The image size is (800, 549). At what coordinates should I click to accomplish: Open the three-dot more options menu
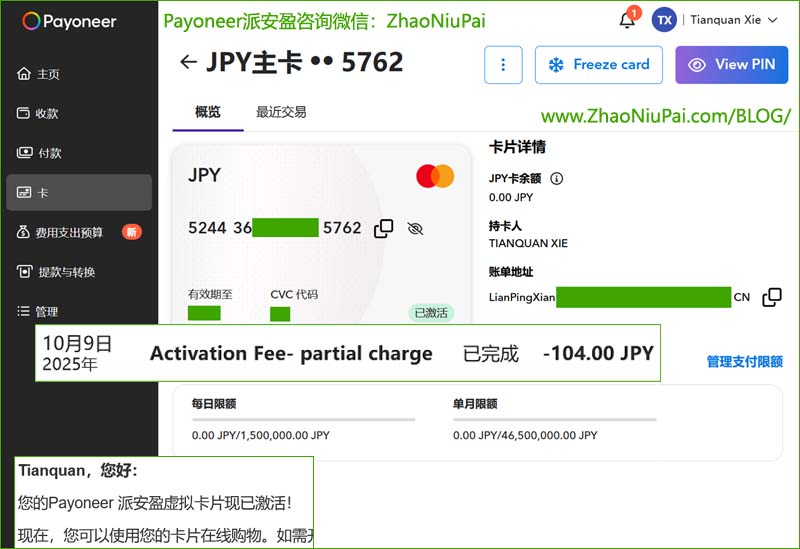click(x=503, y=65)
